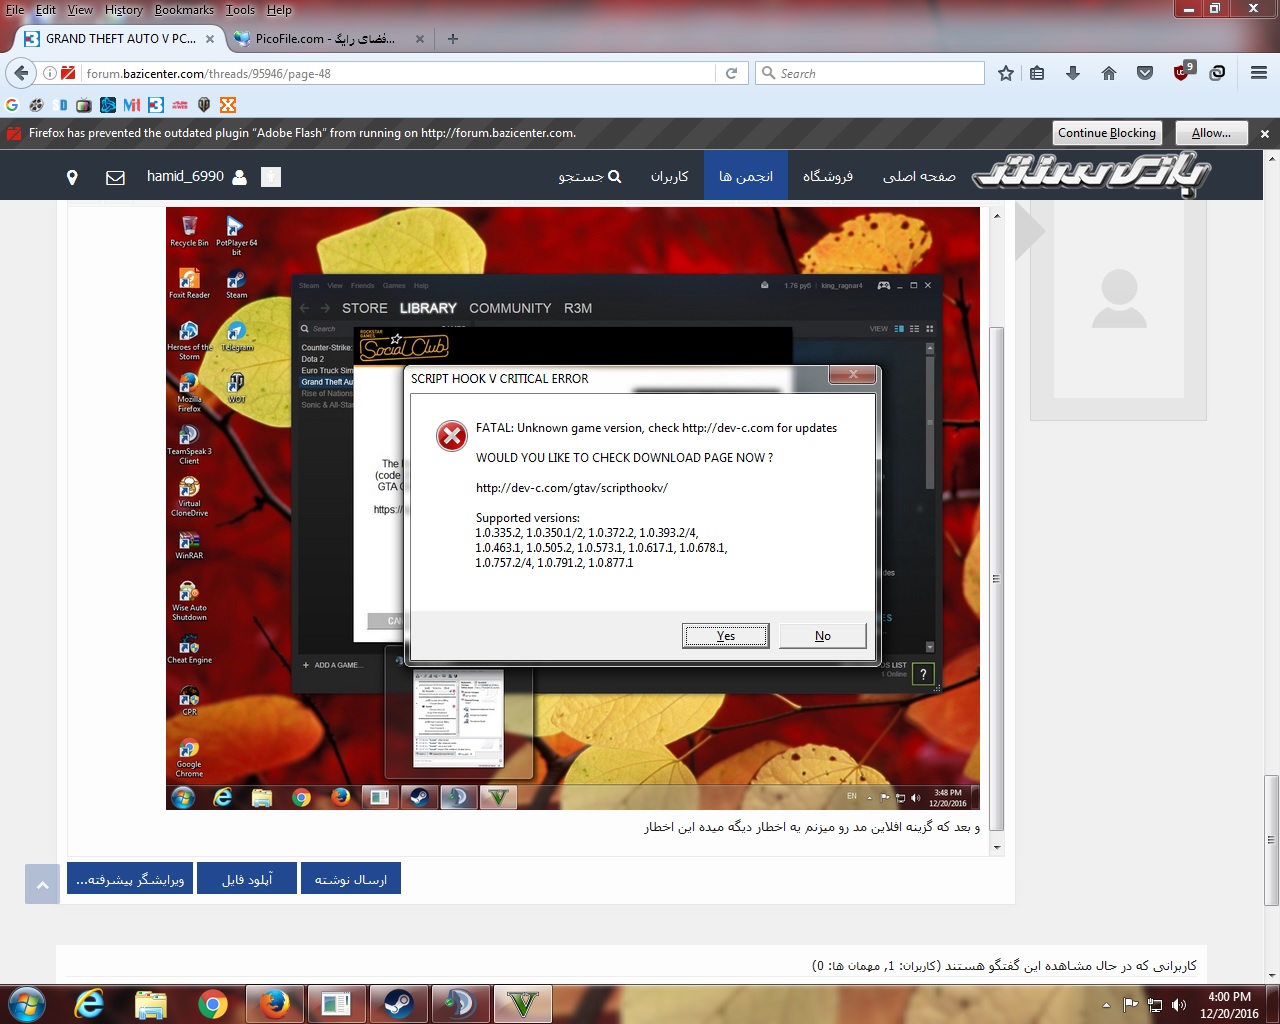1280x1024 pixels.
Task: Click the blocked Flash plugin icon in address bar
Action: [x=68, y=73]
